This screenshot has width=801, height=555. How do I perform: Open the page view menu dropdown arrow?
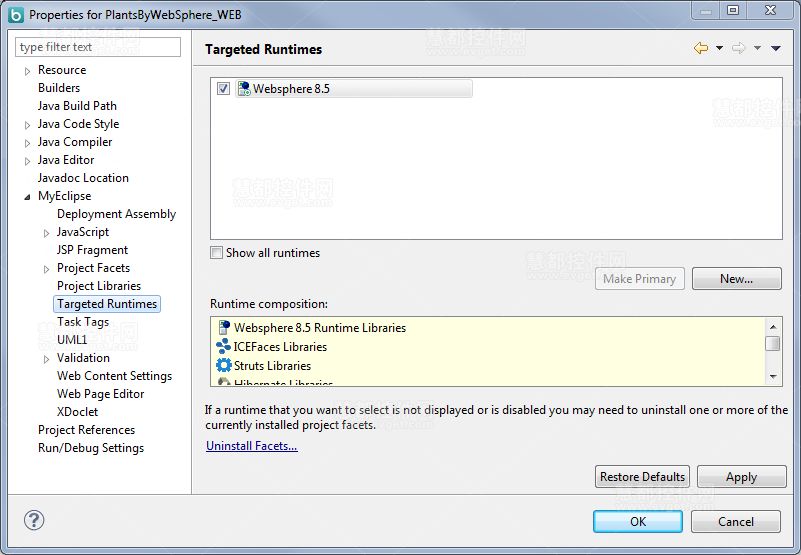776,48
